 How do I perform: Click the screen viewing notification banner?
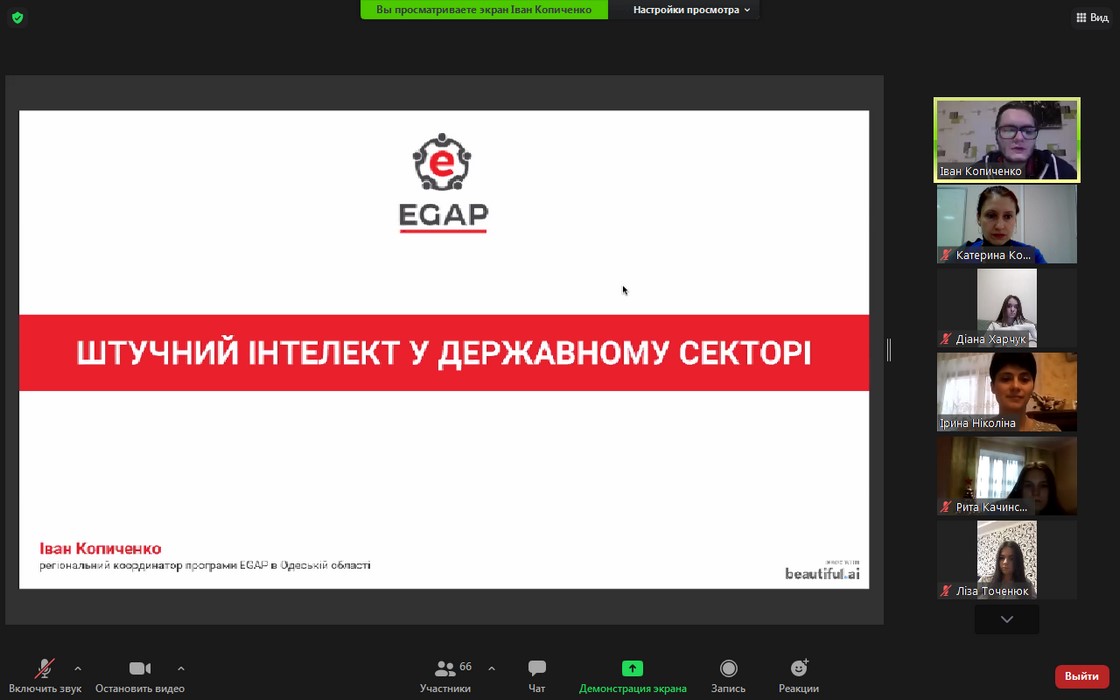click(484, 10)
